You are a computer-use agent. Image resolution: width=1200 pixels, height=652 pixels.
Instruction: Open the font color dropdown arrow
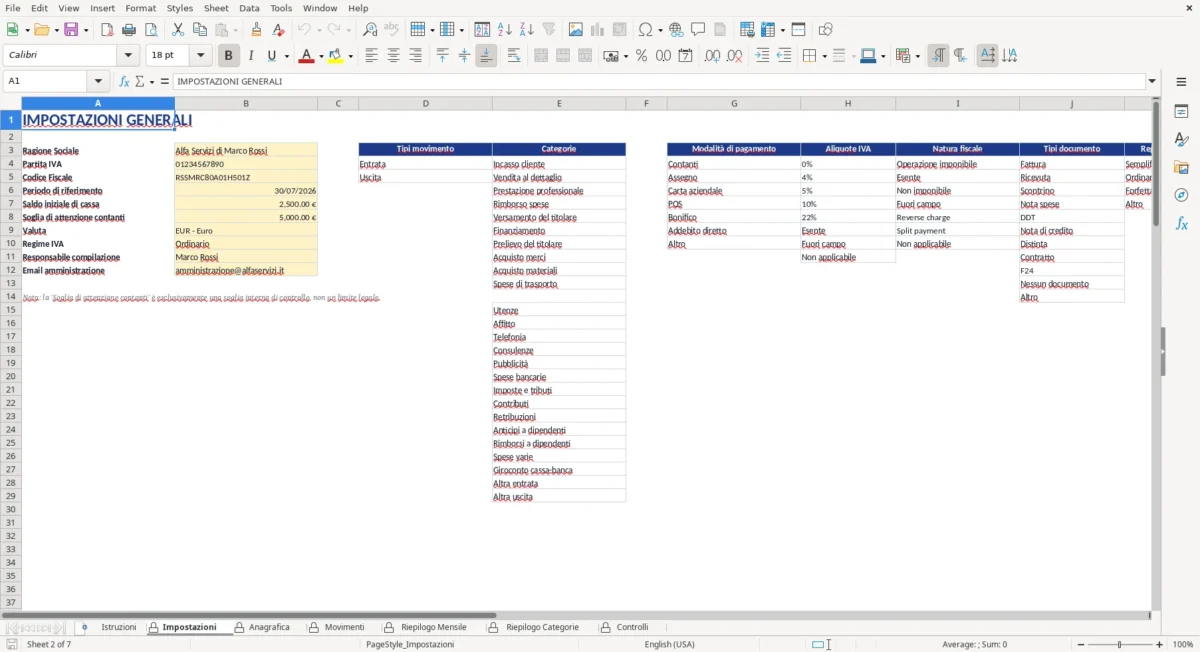pyautogui.click(x=320, y=56)
